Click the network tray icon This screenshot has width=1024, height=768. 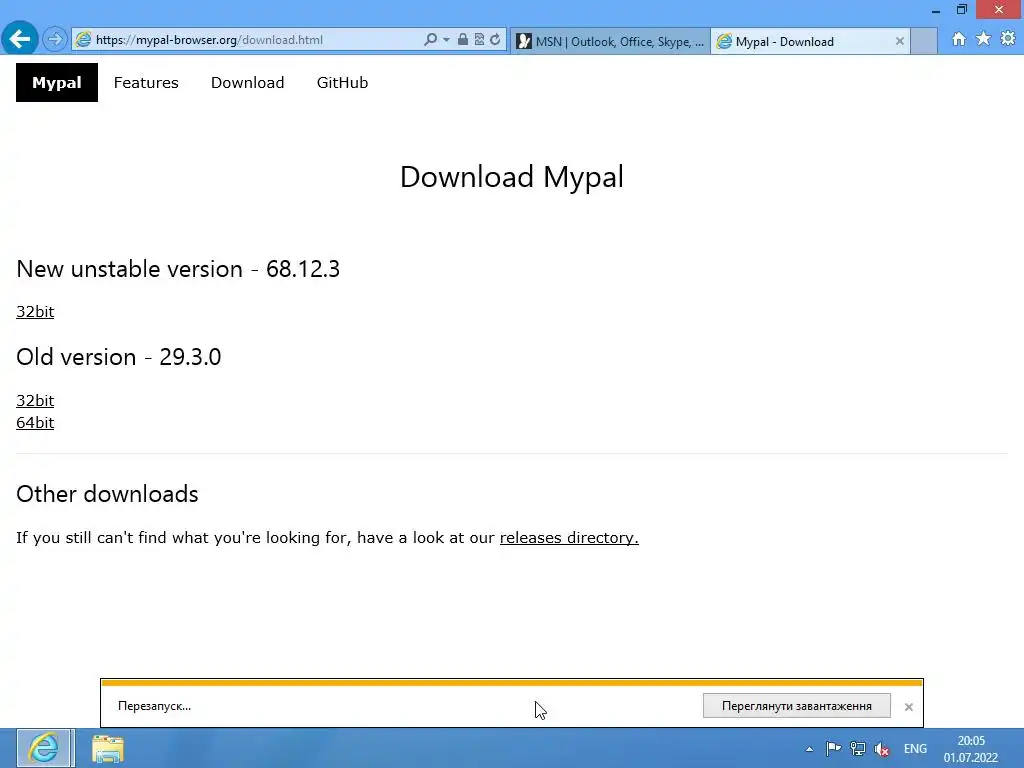tap(857, 748)
